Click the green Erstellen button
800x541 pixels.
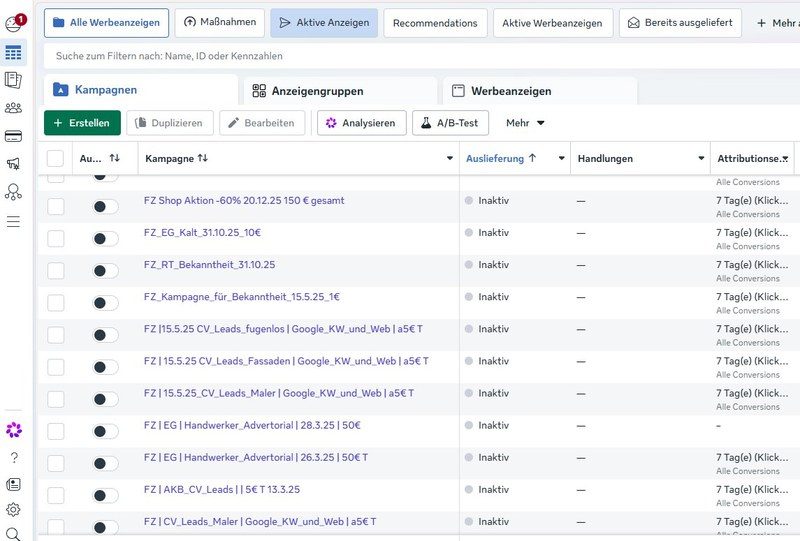click(82, 123)
